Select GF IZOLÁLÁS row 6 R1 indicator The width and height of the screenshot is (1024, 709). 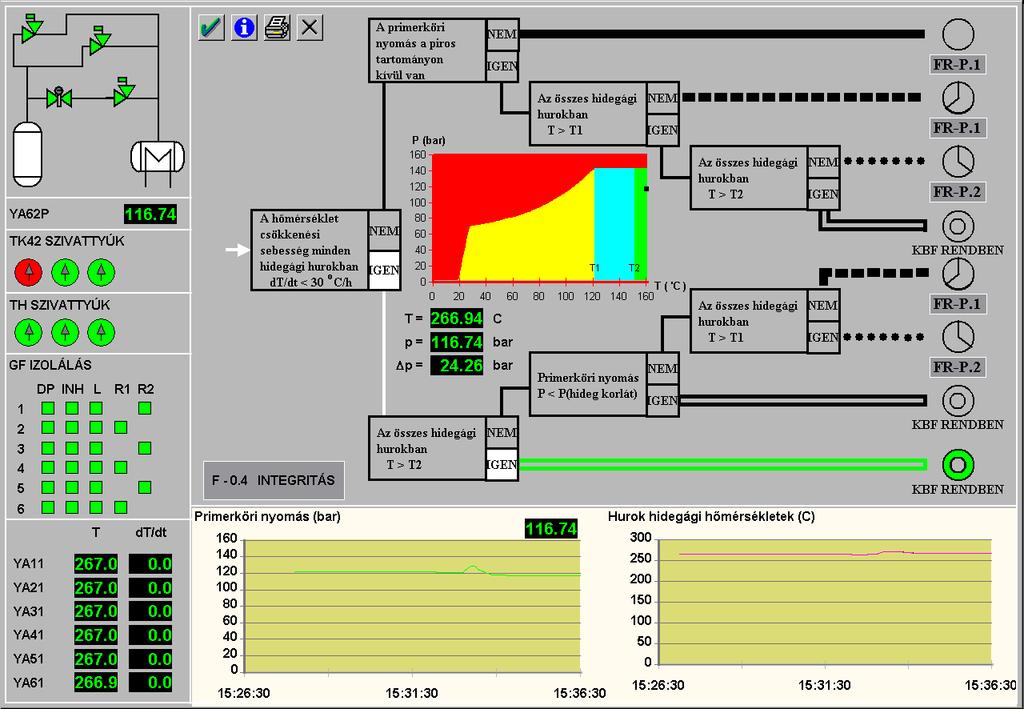click(120, 507)
